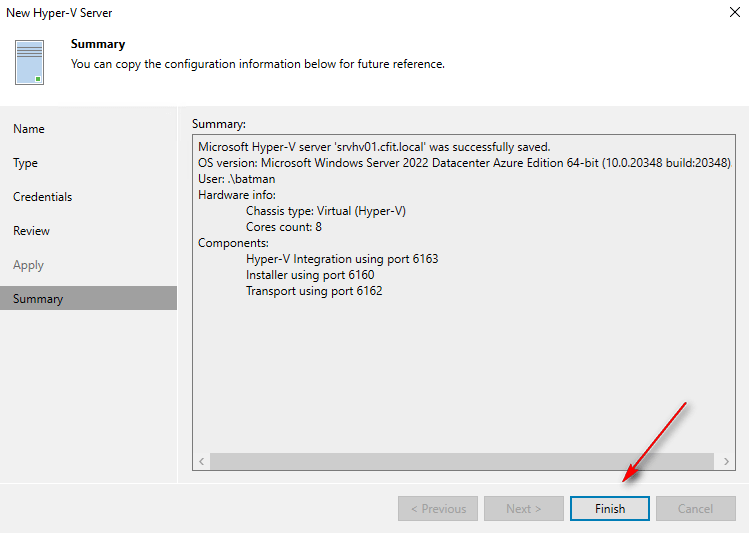Click 'Transport using port 6162' line
The height and width of the screenshot is (533, 749).
(314, 291)
